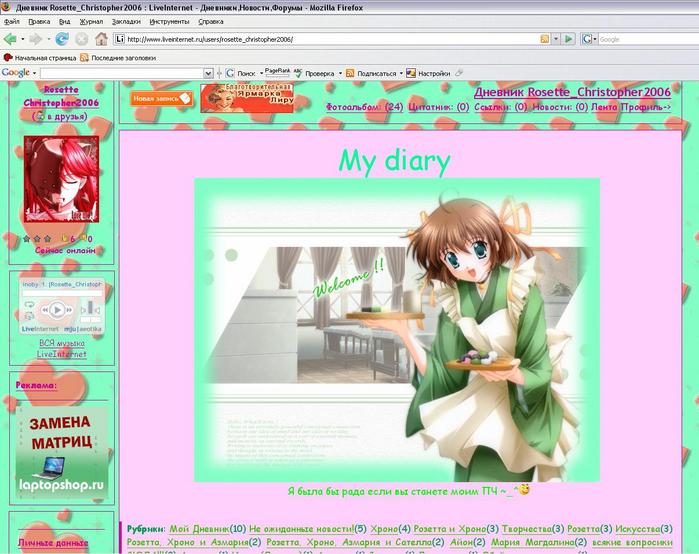The image size is (699, 554).
Task: Open the Профиль-> link
Action: pyautogui.click(x=646, y=107)
